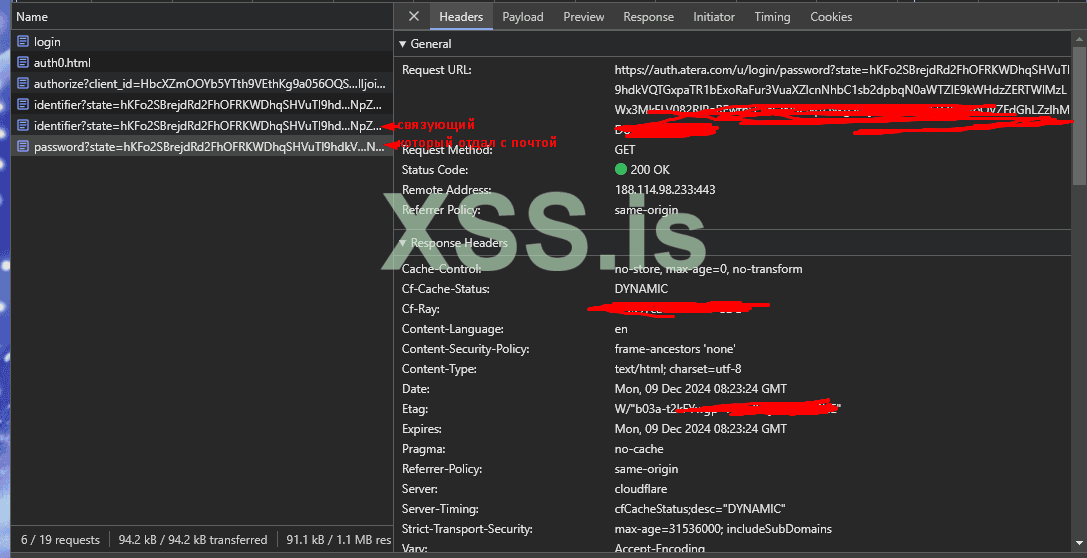This screenshot has height=558, width=1087.
Task: Click the Referrer-Policy value in Response Headers
Action: 646,469
